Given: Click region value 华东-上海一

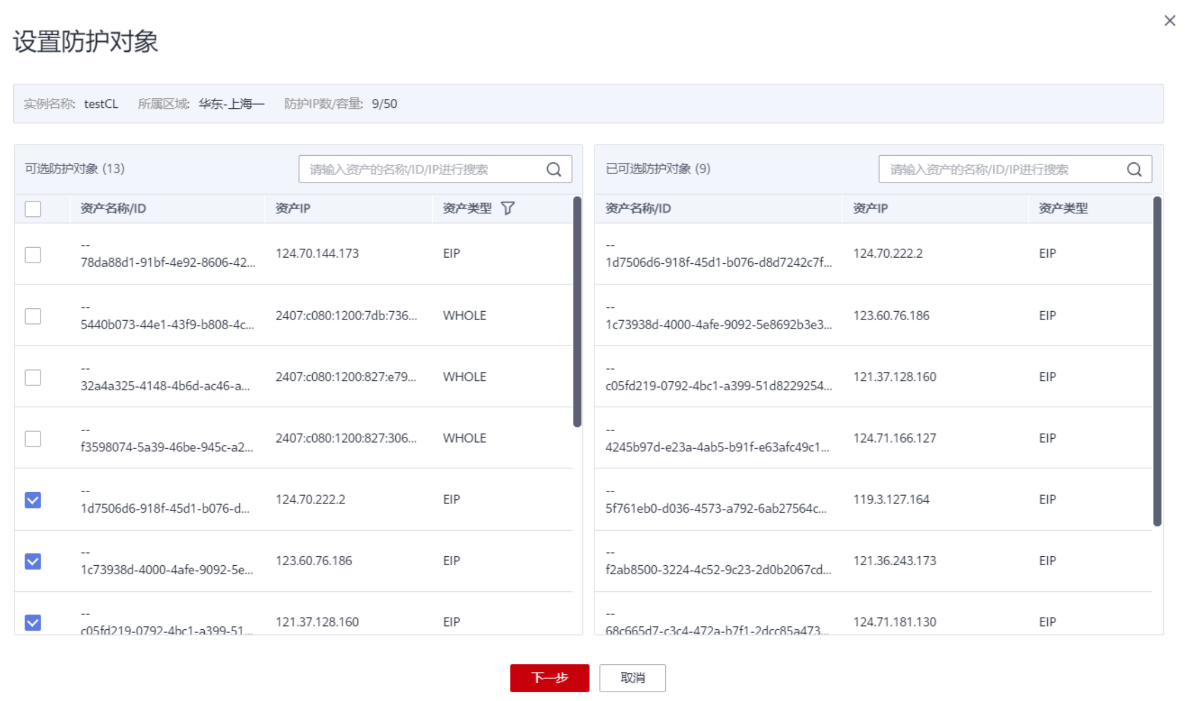Looking at the screenshot, I should 232,104.
